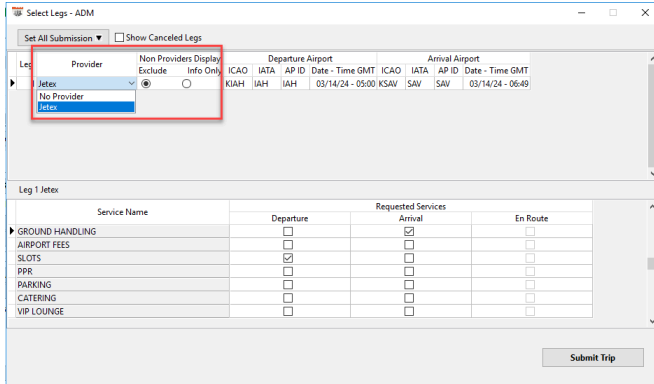Viewport: 654px width, 384px height.
Task: Click the Submit Trip button
Action: 593,358
